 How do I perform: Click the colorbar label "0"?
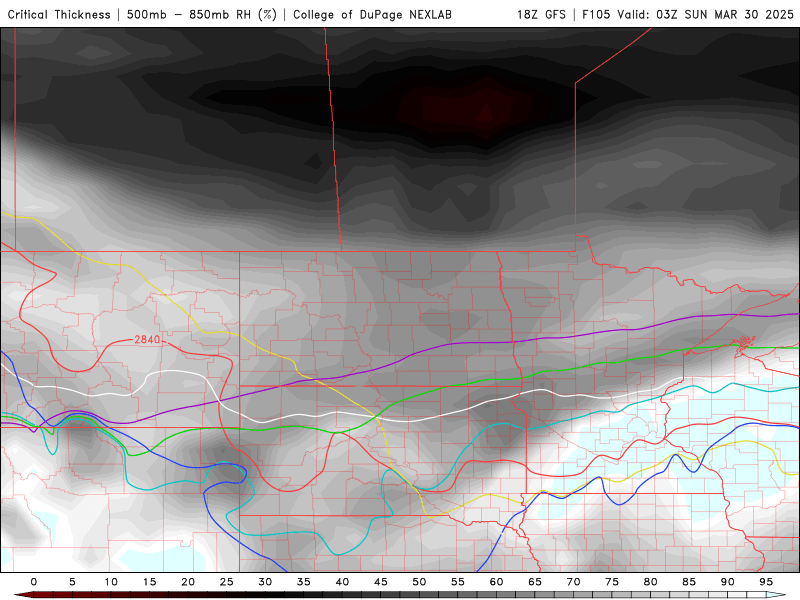tap(34, 582)
